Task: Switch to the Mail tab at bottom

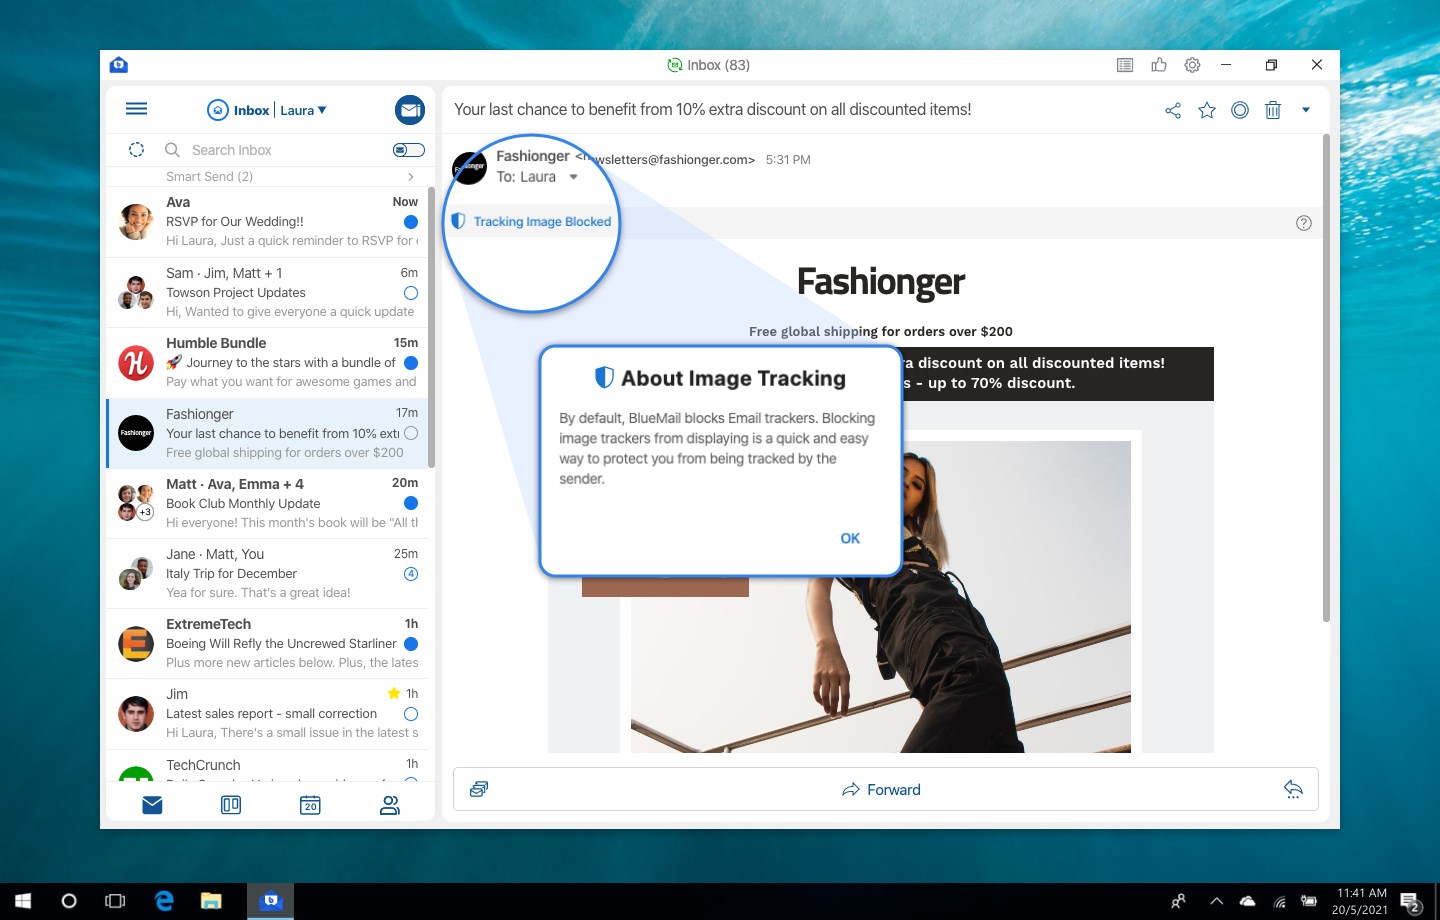Action: [x=152, y=805]
